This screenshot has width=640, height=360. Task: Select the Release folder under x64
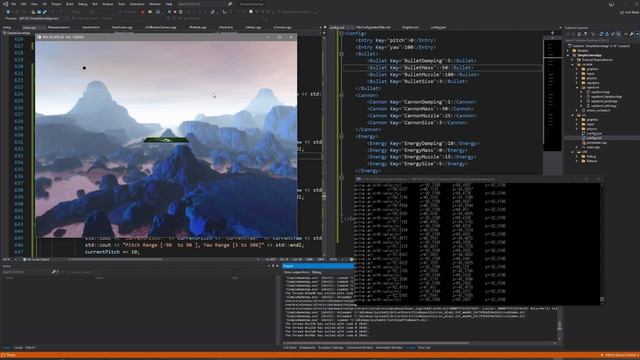[x=591, y=161]
